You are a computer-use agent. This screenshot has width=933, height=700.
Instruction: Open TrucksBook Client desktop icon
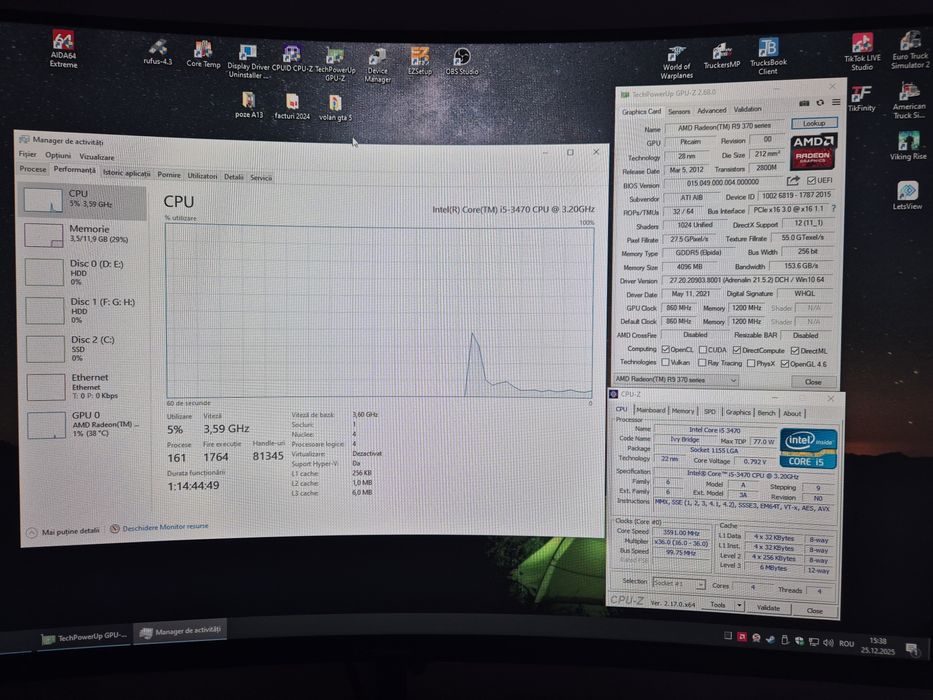pos(768,56)
